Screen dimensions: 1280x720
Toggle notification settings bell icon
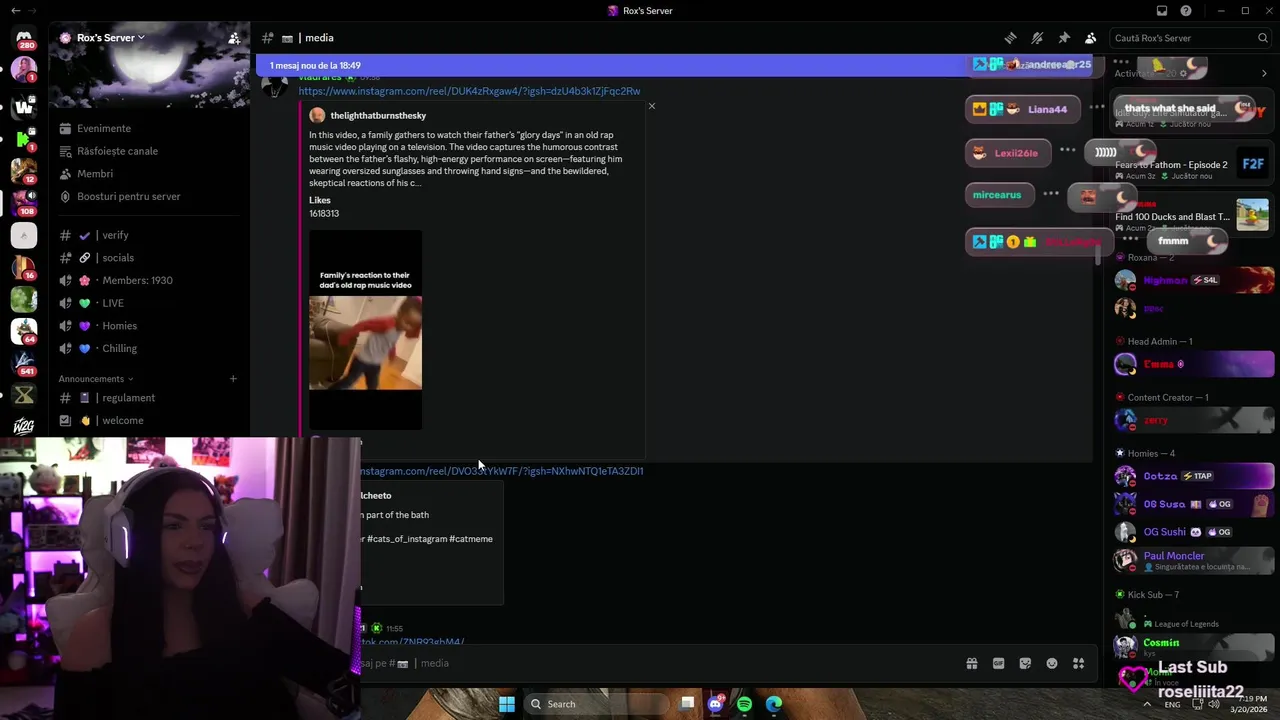(x=1037, y=38)
